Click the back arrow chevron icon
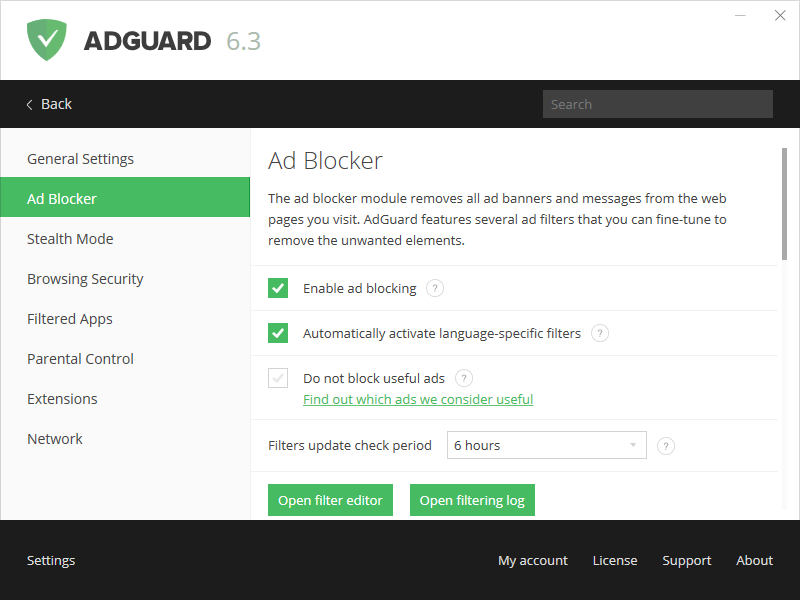800x600 pixels. coord(30,104)
